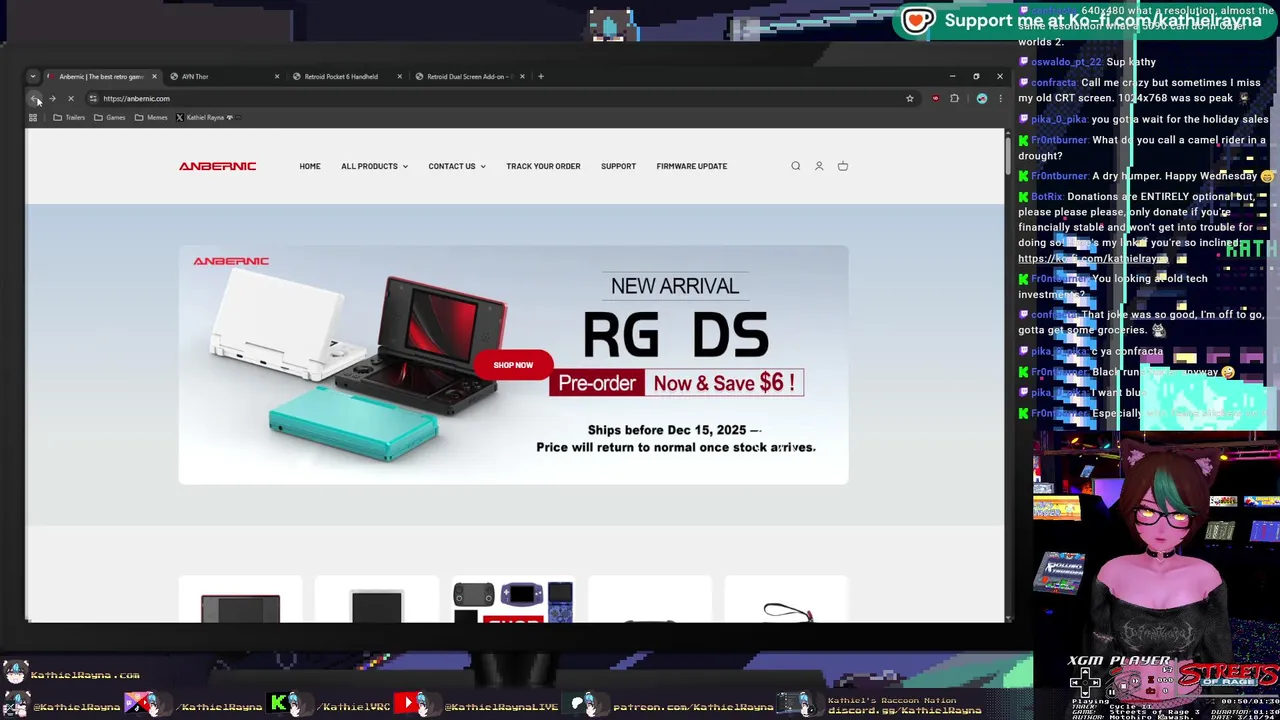Open the account login icon
1280x720 pixels.
[x=819, y=166]
